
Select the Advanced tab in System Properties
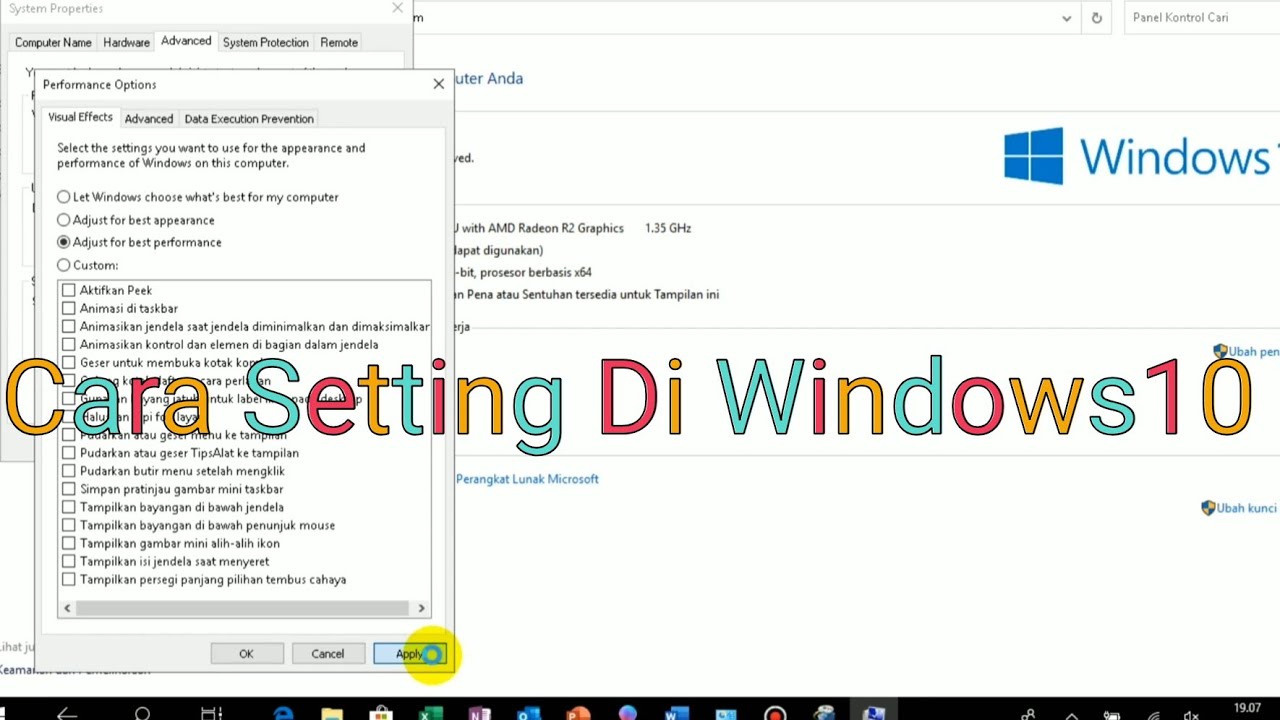(x=186, y=41)
